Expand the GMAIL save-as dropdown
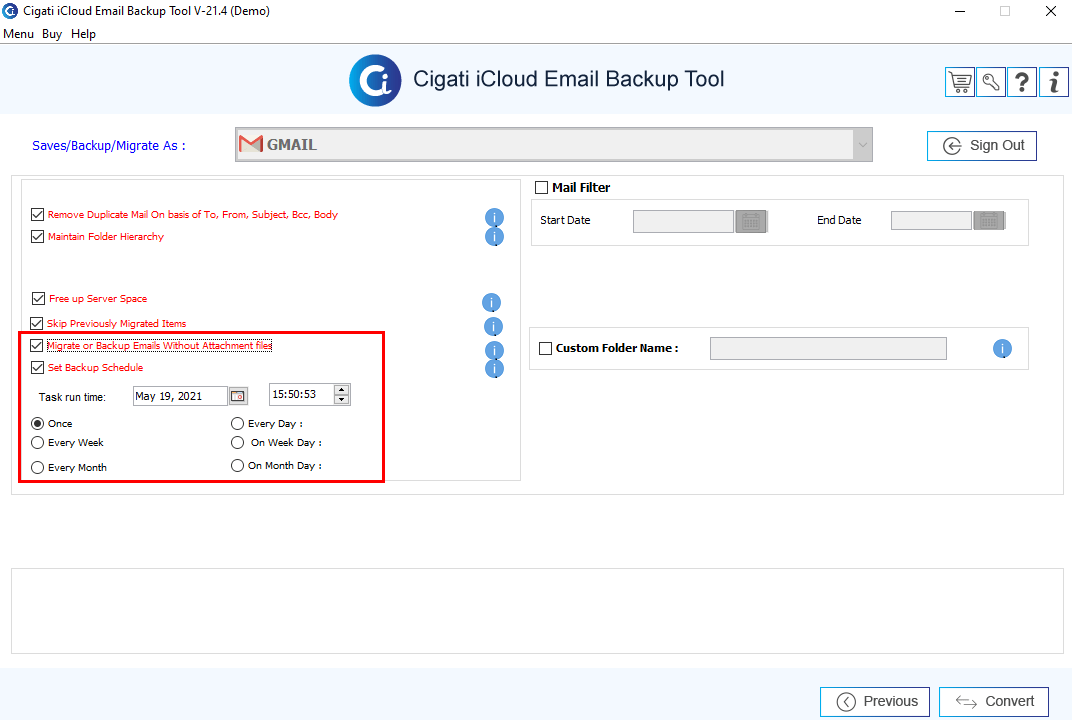The image size is (1072, 720). [862, 145]
